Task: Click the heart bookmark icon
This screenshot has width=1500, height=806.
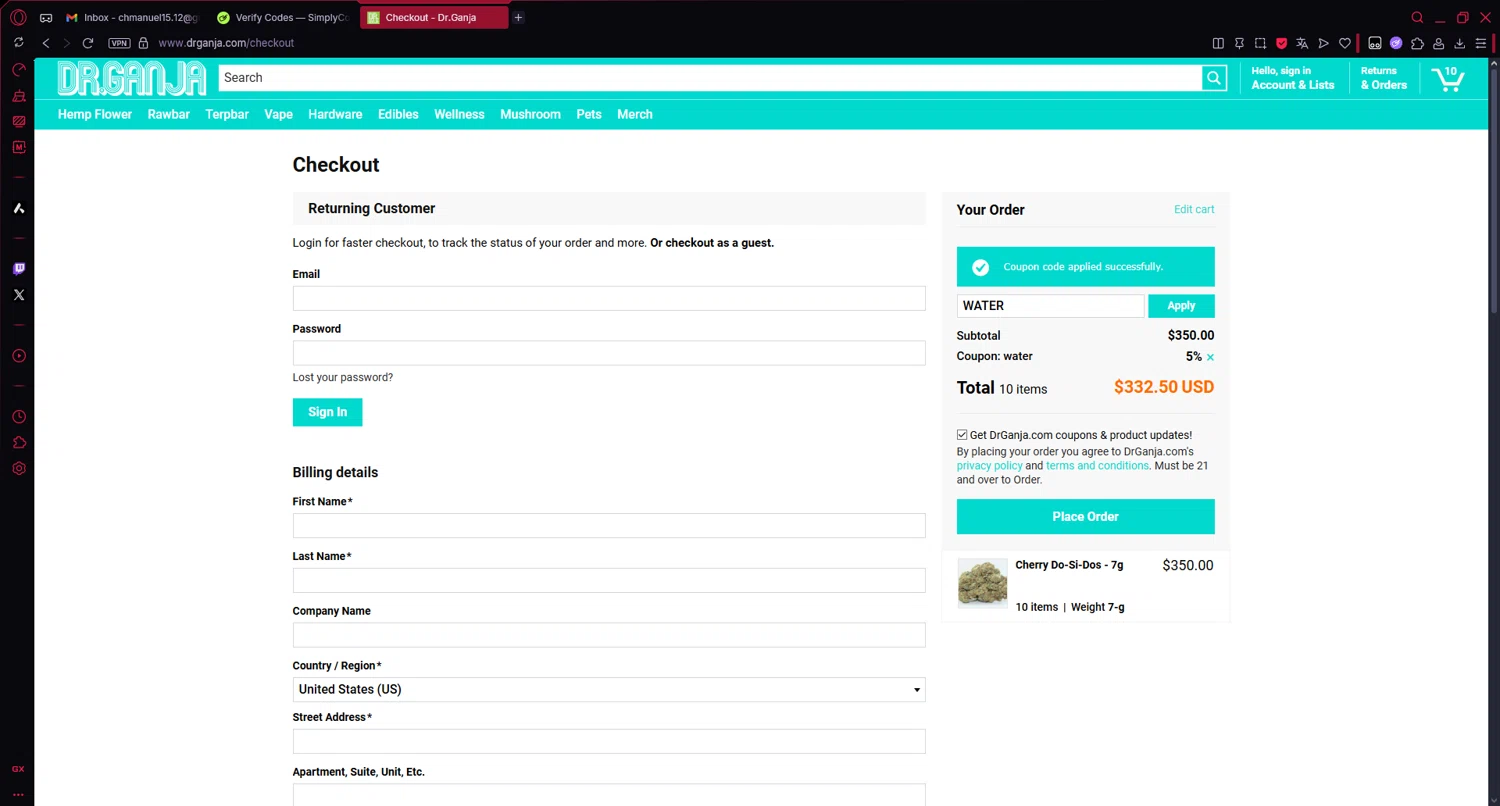Action: coord(1345,43)
